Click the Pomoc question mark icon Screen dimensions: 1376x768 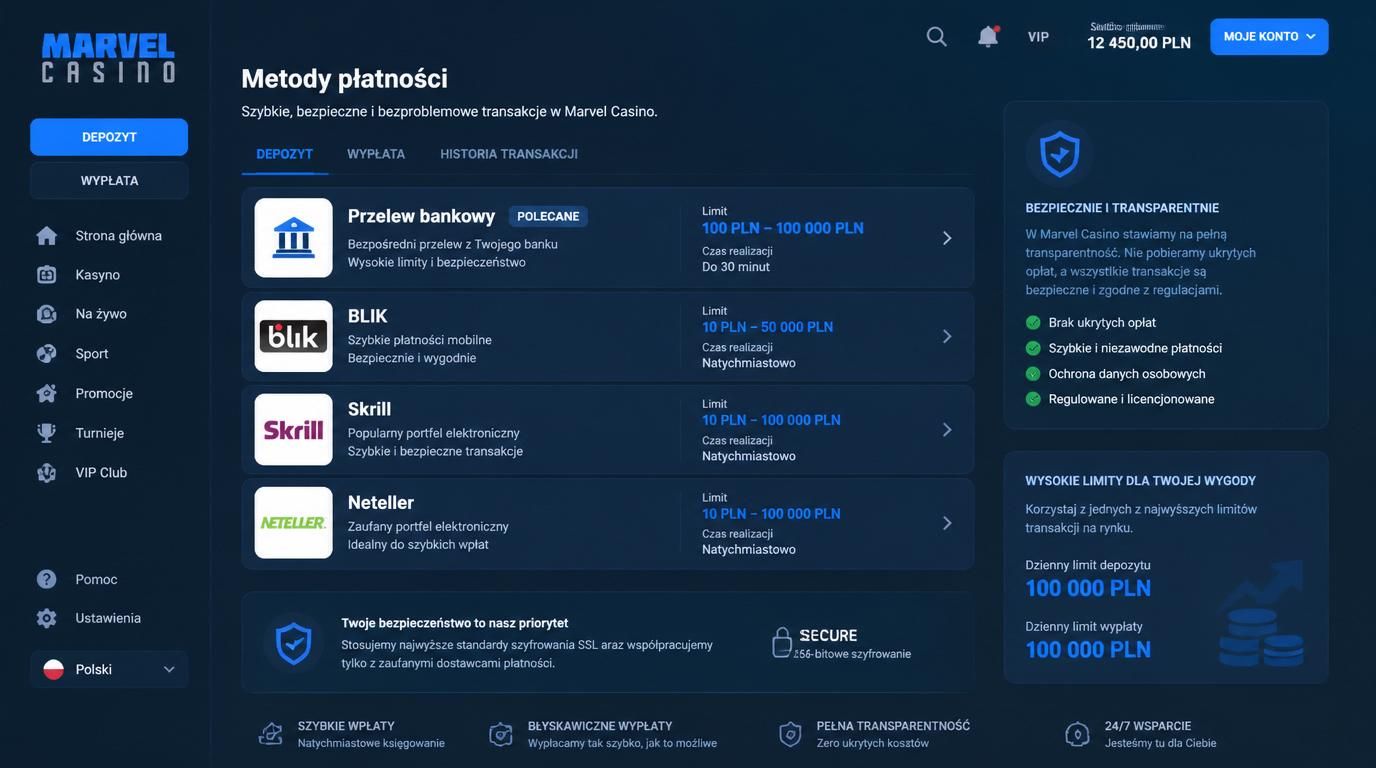click(47, 579)
